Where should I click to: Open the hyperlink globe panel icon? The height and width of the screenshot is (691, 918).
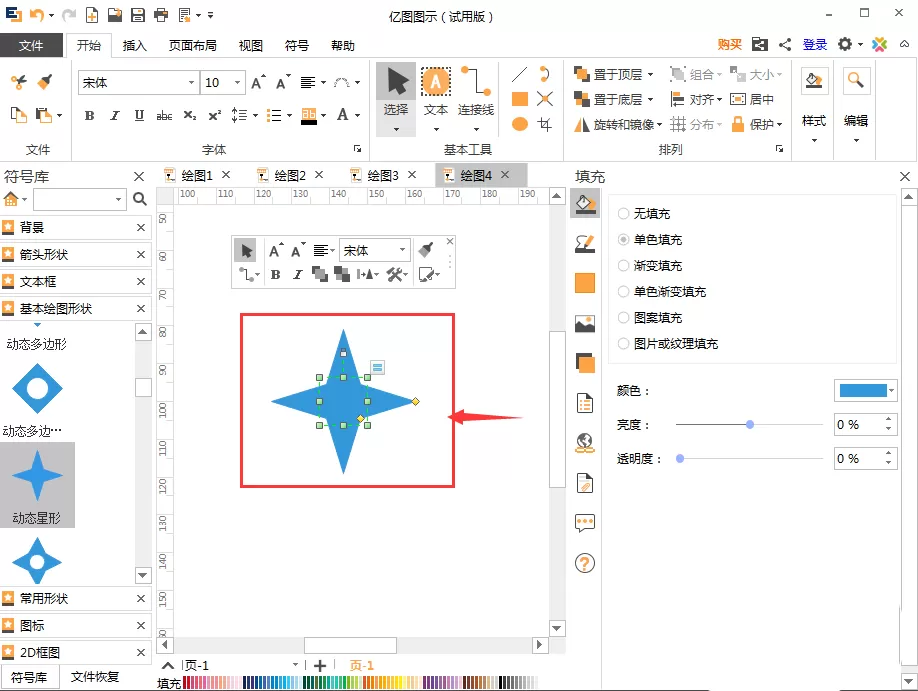point(585,443)
